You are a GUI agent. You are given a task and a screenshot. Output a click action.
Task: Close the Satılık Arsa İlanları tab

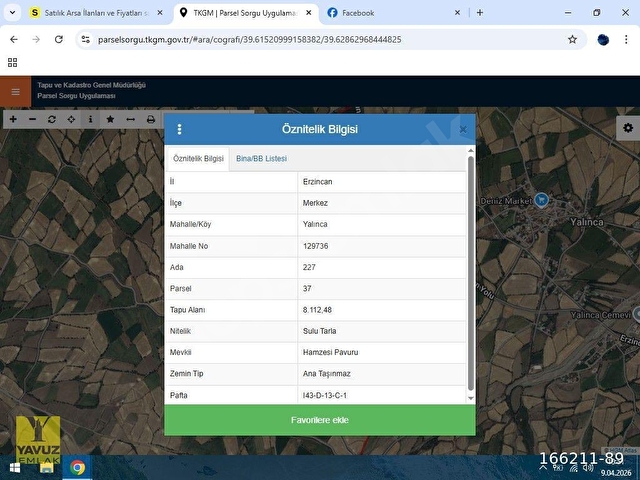160,13
